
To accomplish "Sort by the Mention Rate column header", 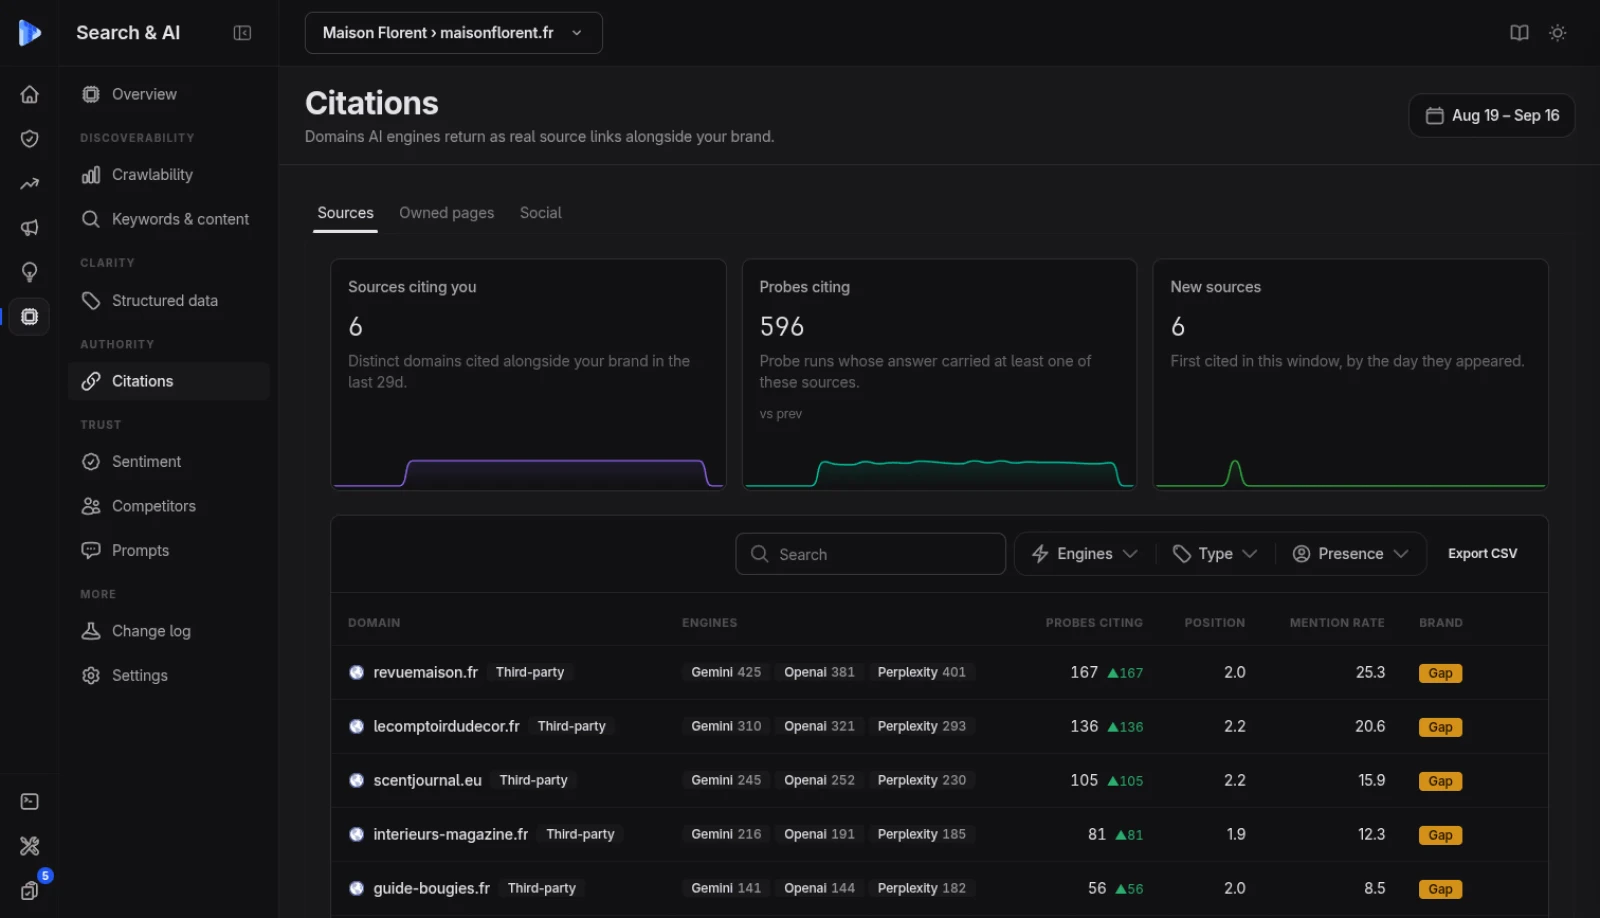I will (x=1337, y=623).
